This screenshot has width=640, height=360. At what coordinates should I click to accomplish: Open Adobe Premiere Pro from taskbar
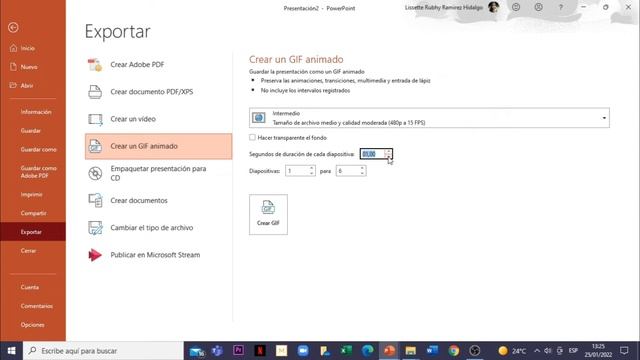[x=239, y=351]
